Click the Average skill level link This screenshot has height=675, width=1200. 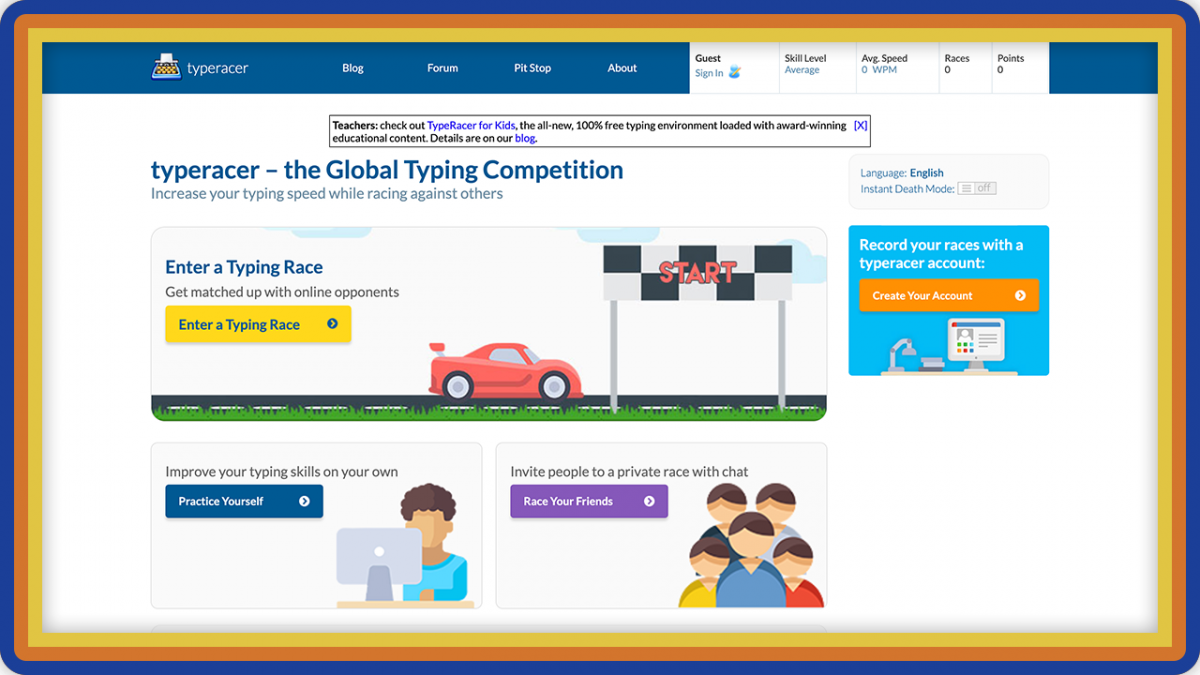(x=802, y=70)
